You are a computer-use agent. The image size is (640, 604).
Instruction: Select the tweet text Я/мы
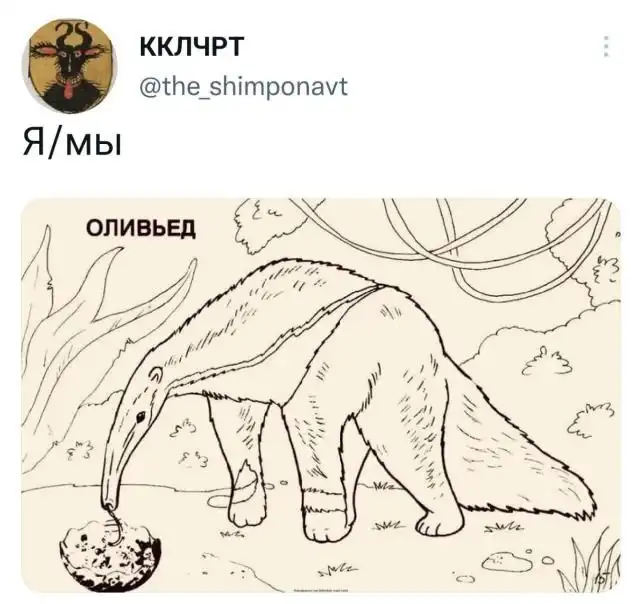point(72,143)
